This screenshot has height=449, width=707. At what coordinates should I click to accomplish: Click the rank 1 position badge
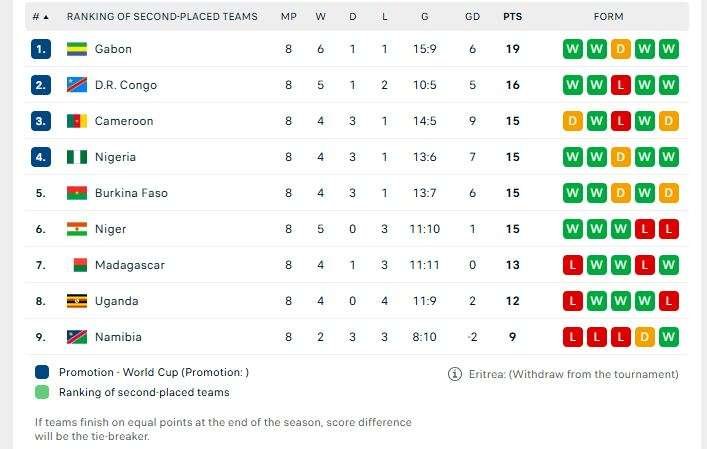click(41, 49)
